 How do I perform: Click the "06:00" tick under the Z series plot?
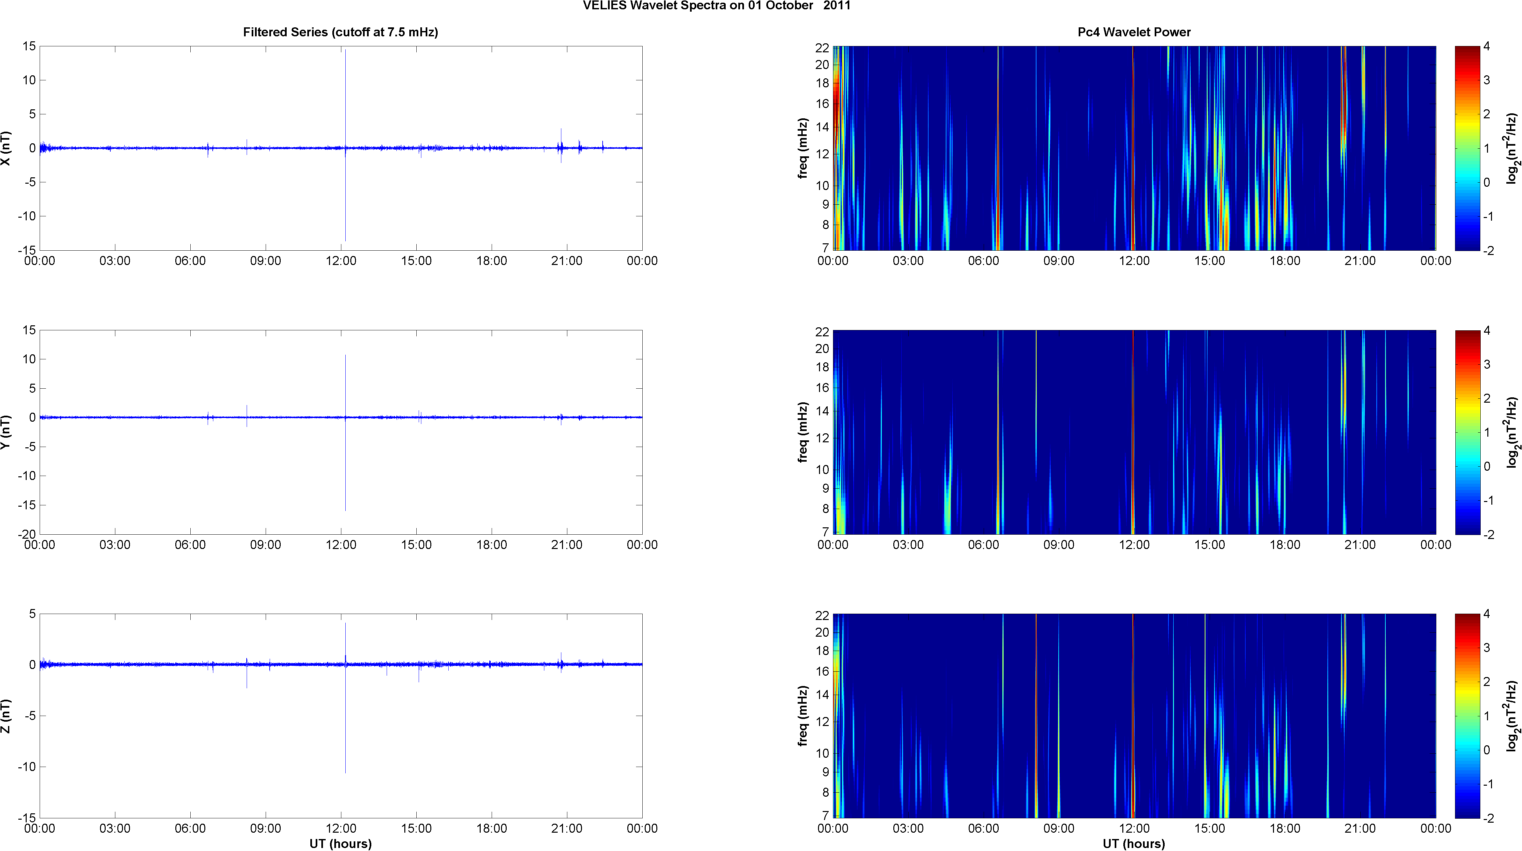190,829
